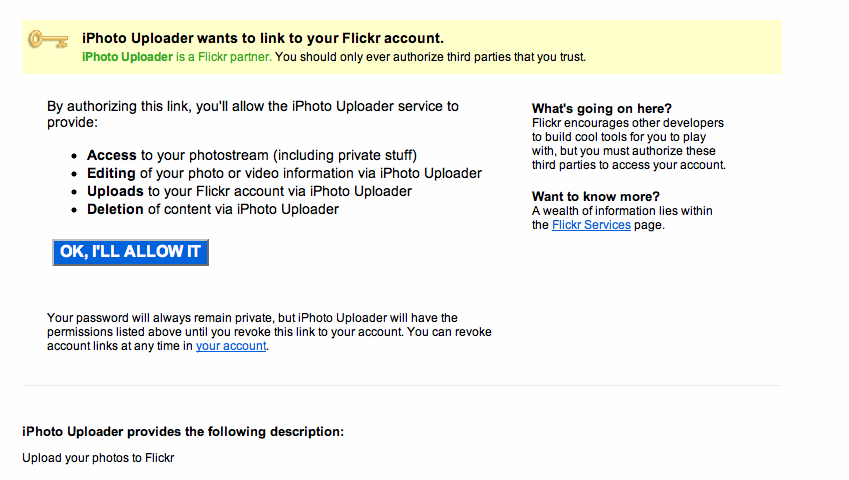The width and height of the screenshot is (849, 480).
Task: Click the Flickr encourages other developers paragraph
Action: coord(629,144)
